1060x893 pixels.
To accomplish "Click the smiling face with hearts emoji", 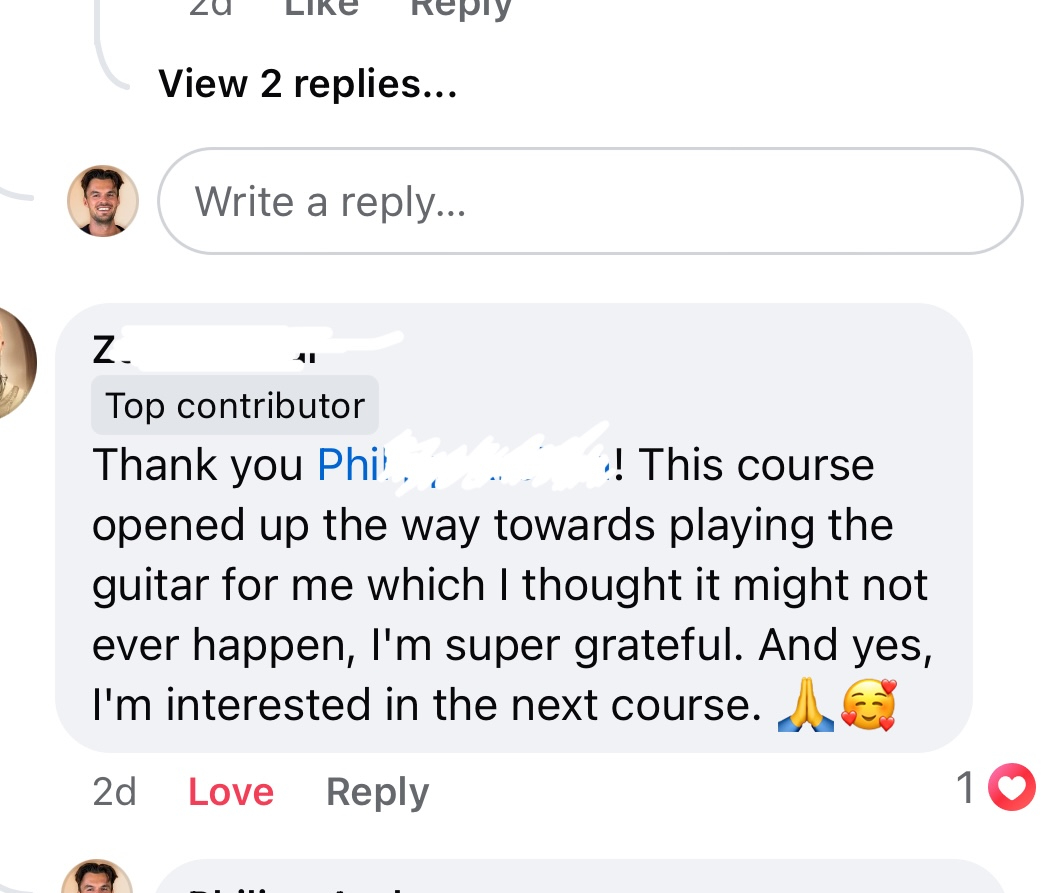I will point(866,706).
